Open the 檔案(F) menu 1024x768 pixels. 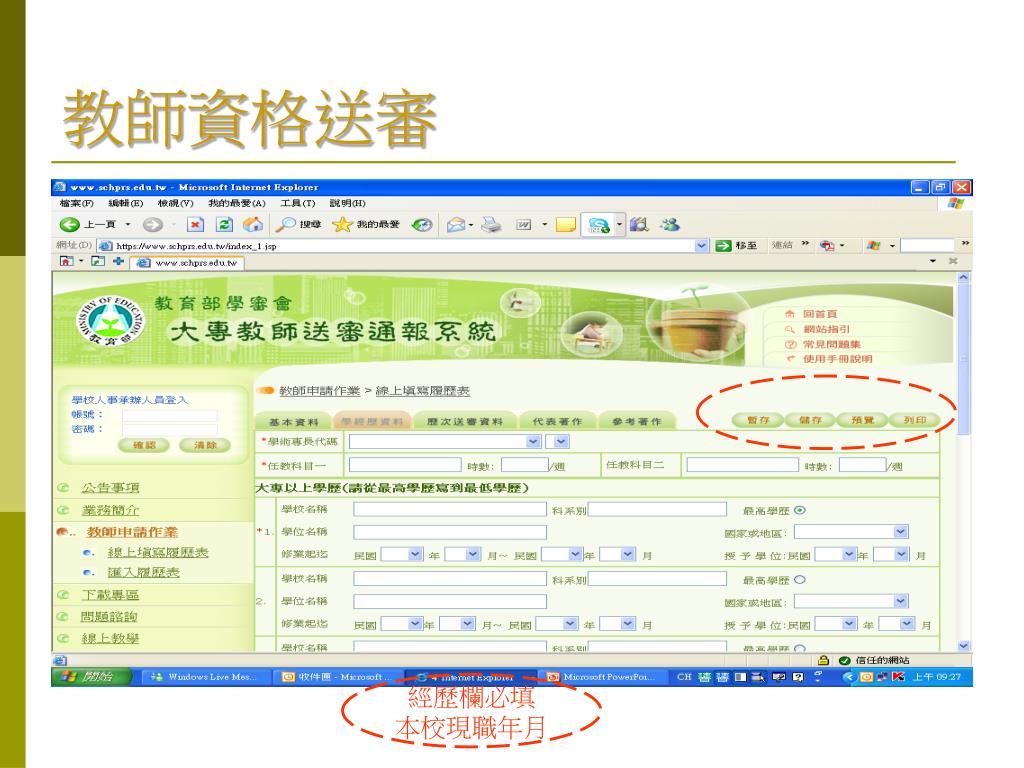tap(76, 203)
